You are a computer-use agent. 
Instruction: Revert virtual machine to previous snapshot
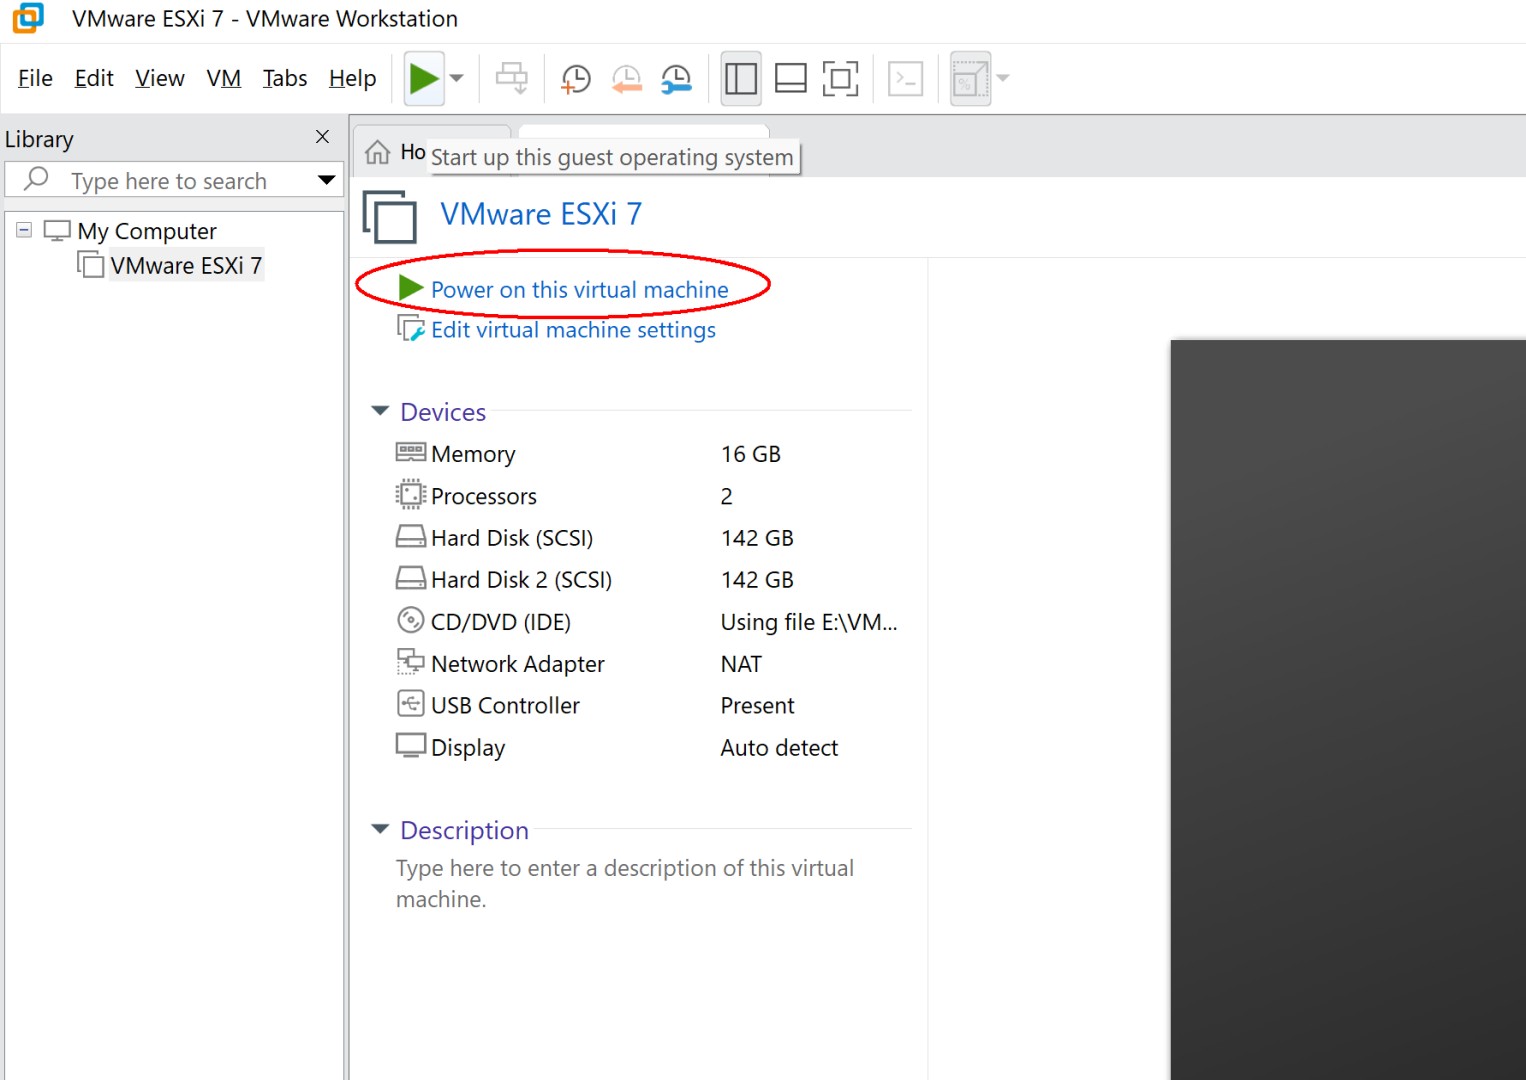(626, 79)
